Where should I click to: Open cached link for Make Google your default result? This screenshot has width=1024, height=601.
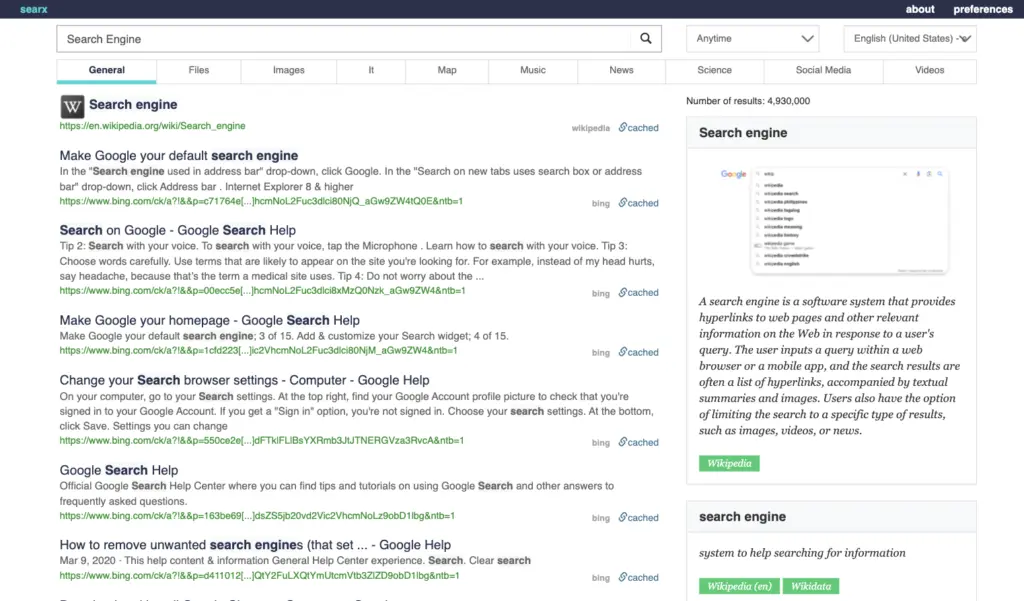[639, 203]
